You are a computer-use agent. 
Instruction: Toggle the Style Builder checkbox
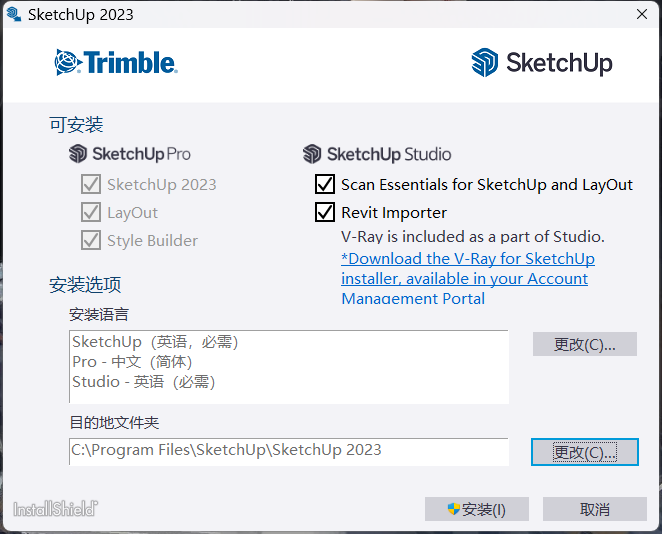[x=90, y=240]
